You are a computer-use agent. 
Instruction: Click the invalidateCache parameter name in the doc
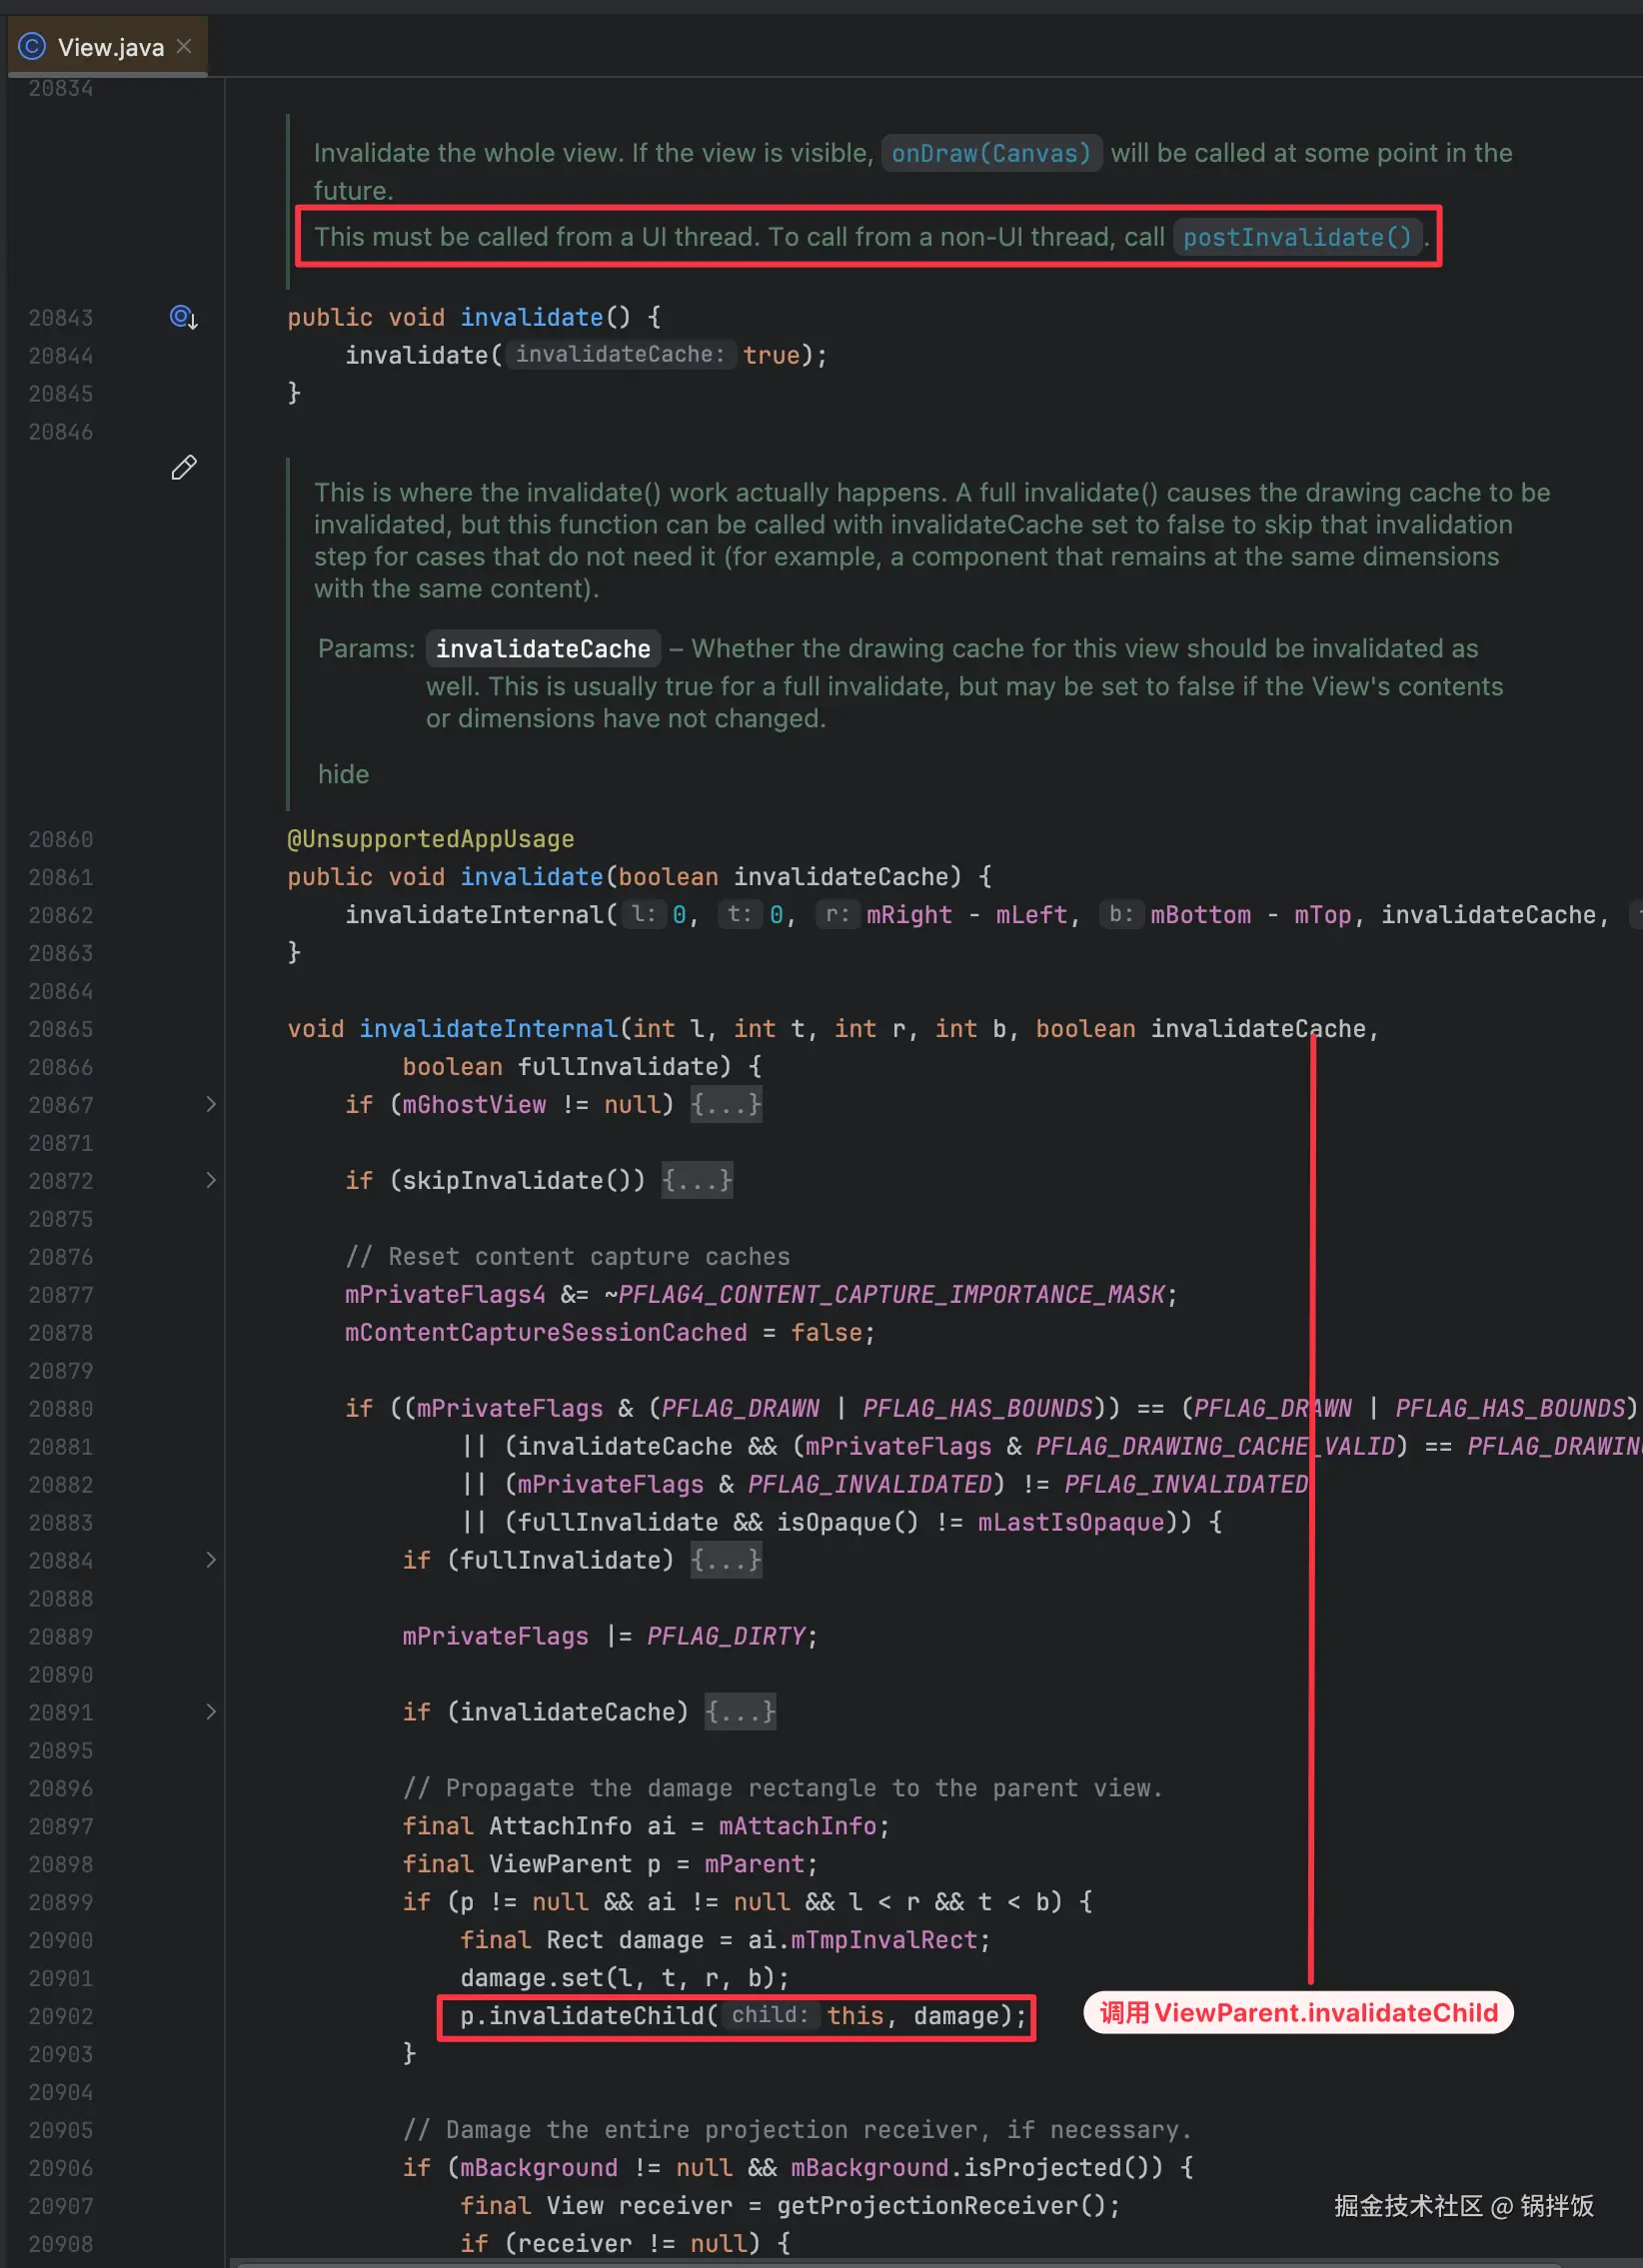click(x=543, y=649)
